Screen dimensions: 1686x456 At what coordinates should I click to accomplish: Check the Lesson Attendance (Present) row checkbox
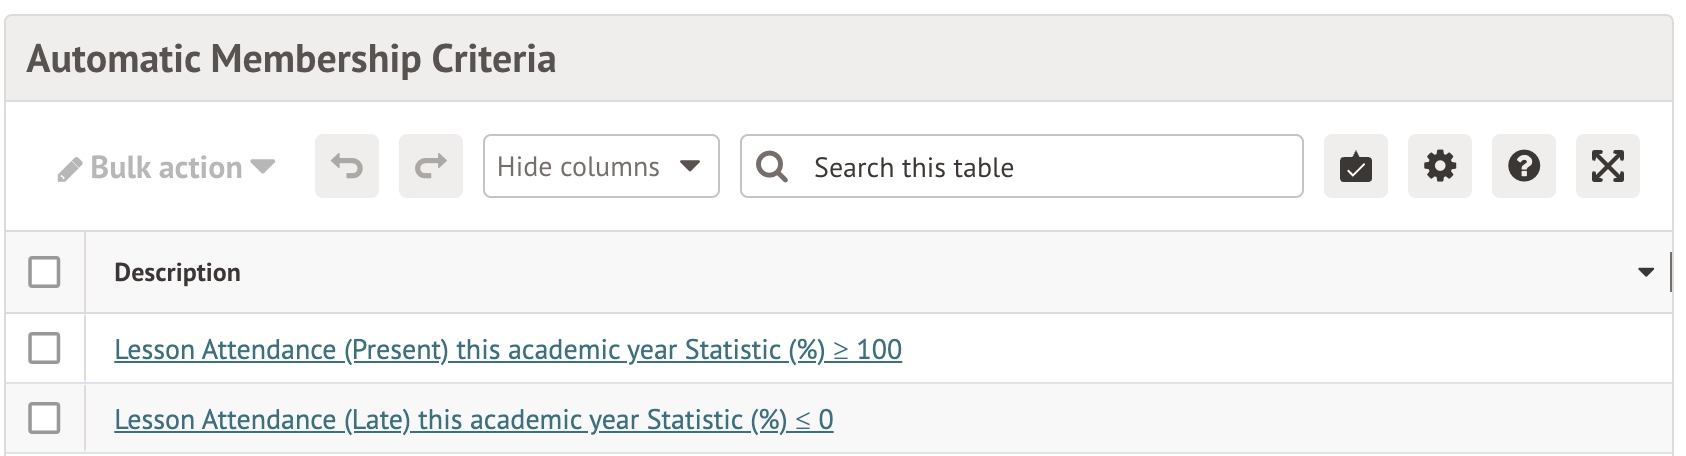click(x=44, y=348)
